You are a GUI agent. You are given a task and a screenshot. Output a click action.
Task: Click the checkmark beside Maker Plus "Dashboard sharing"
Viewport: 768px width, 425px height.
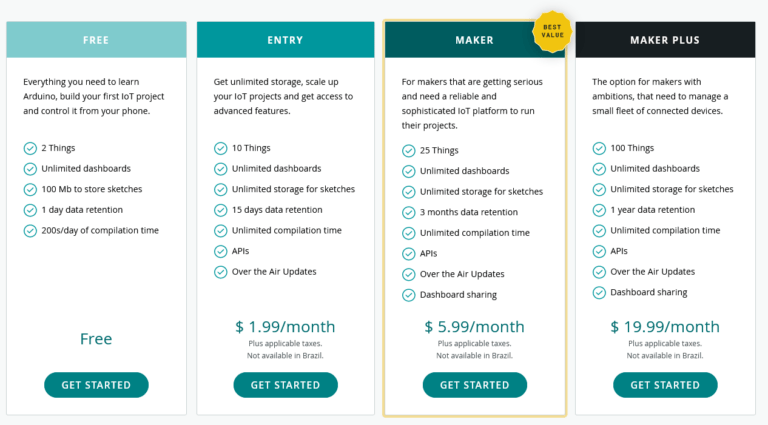(x=599, y=292)
